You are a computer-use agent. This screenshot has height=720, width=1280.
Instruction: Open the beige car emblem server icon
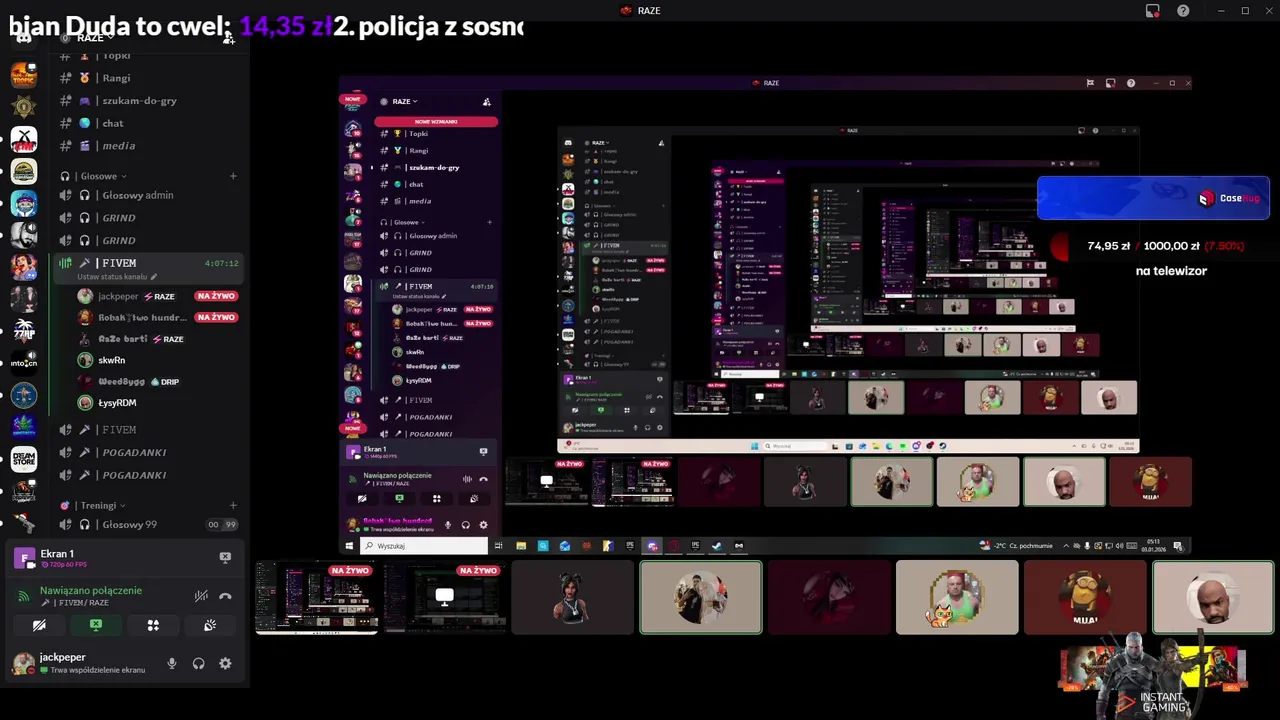coord(24,172)
